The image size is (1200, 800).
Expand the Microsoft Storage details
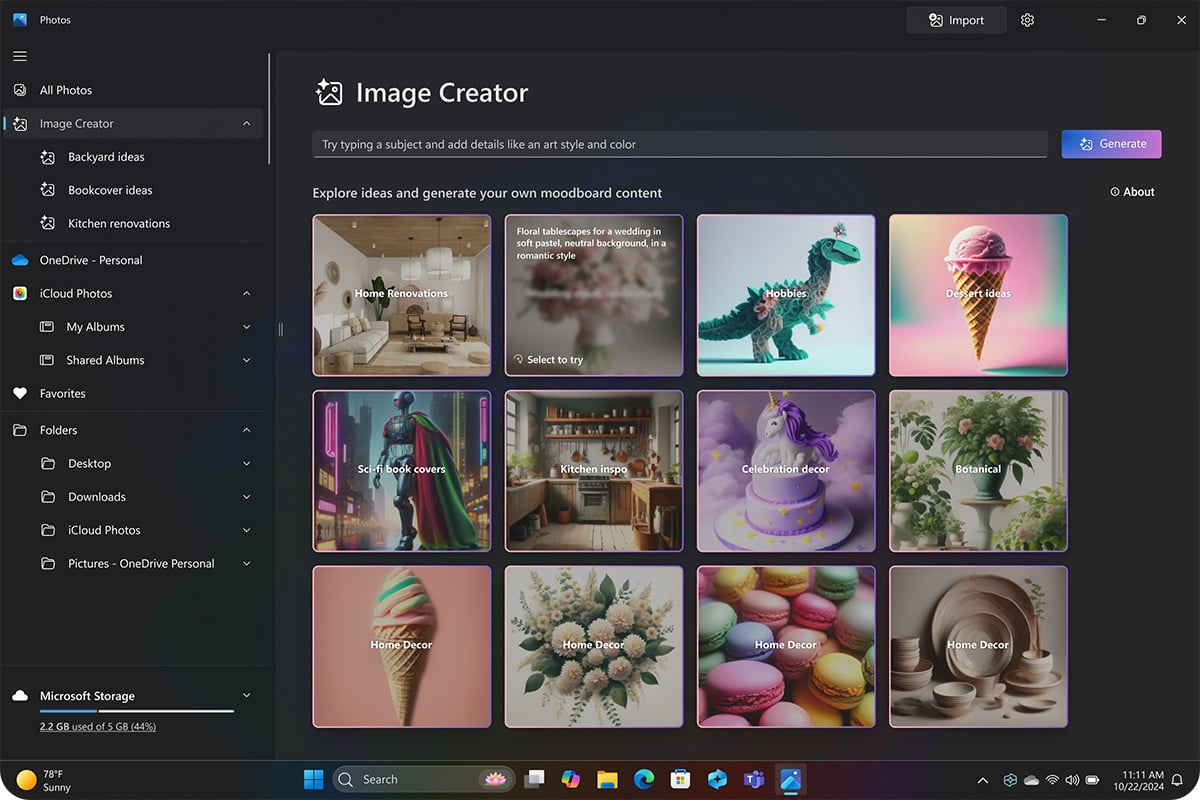coord(247,696)
